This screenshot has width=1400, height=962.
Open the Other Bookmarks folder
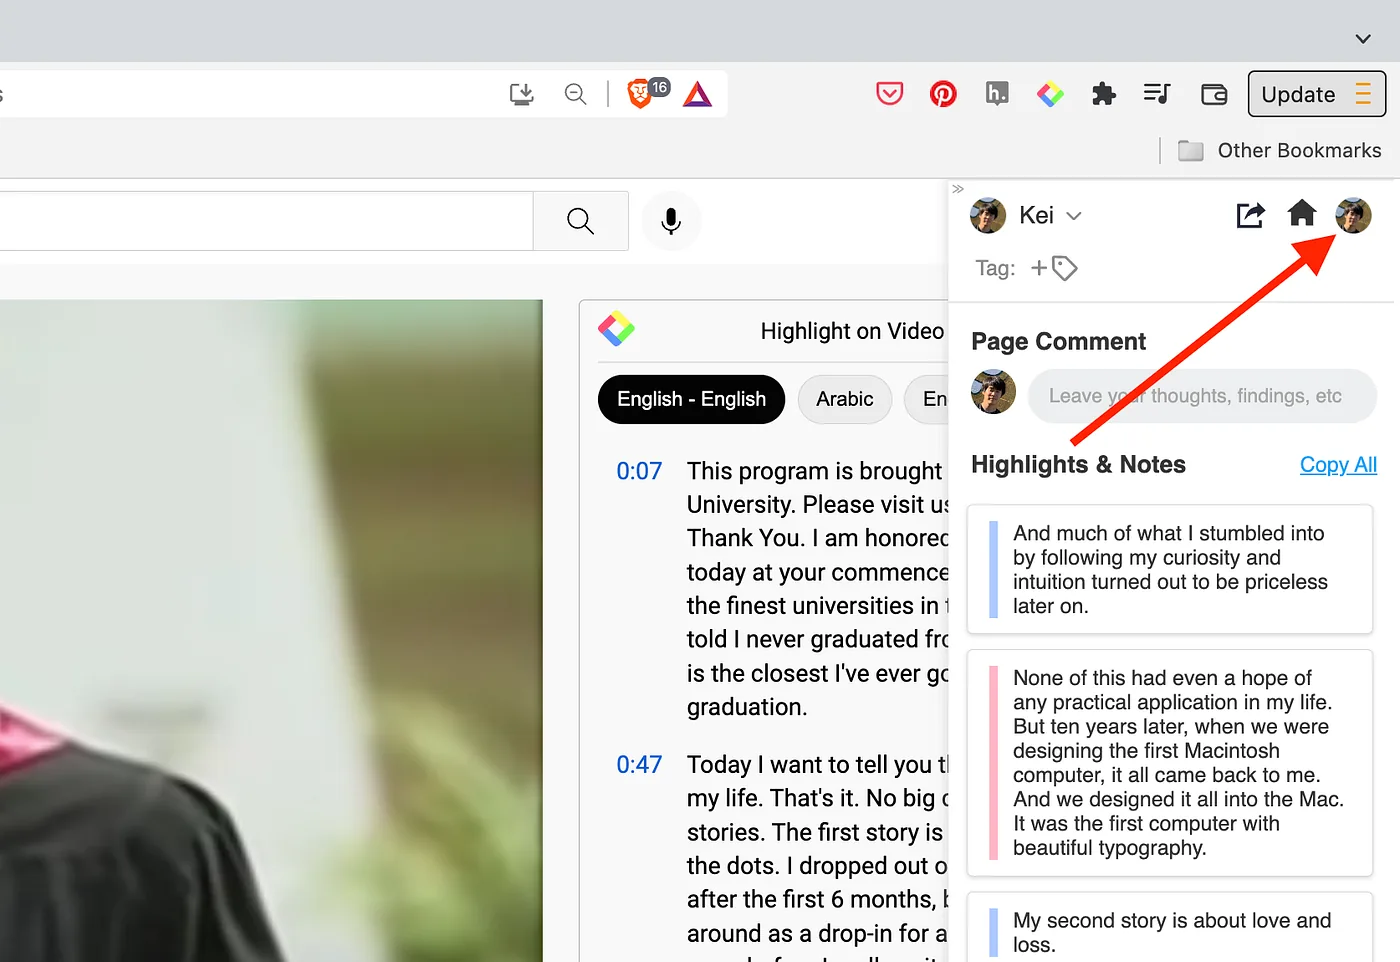(1280, 151)
